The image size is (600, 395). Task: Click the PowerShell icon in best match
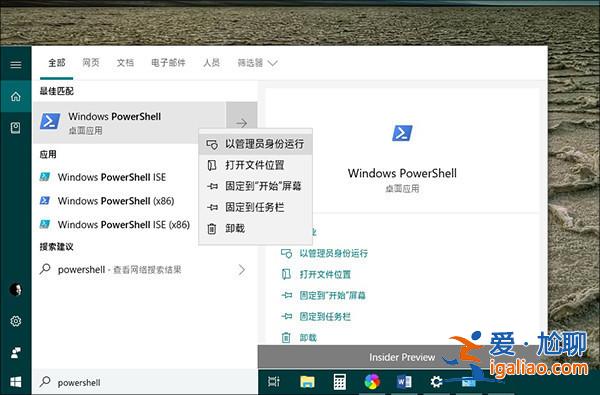tap(50, 121)
